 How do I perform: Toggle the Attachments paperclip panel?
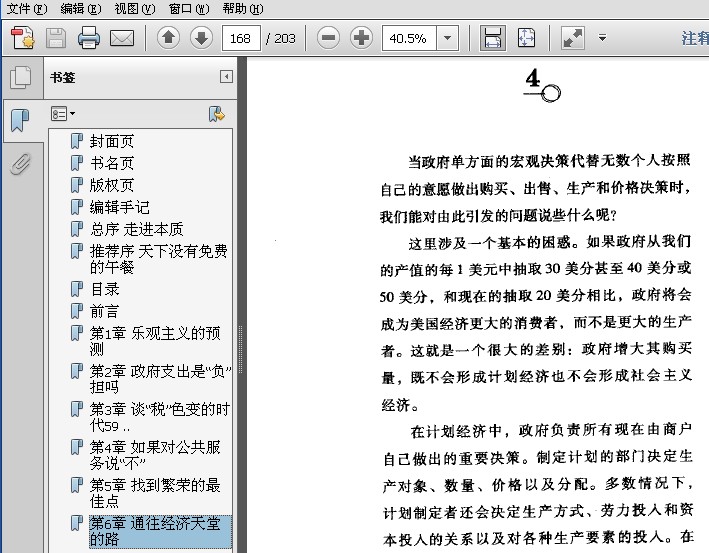19,163
